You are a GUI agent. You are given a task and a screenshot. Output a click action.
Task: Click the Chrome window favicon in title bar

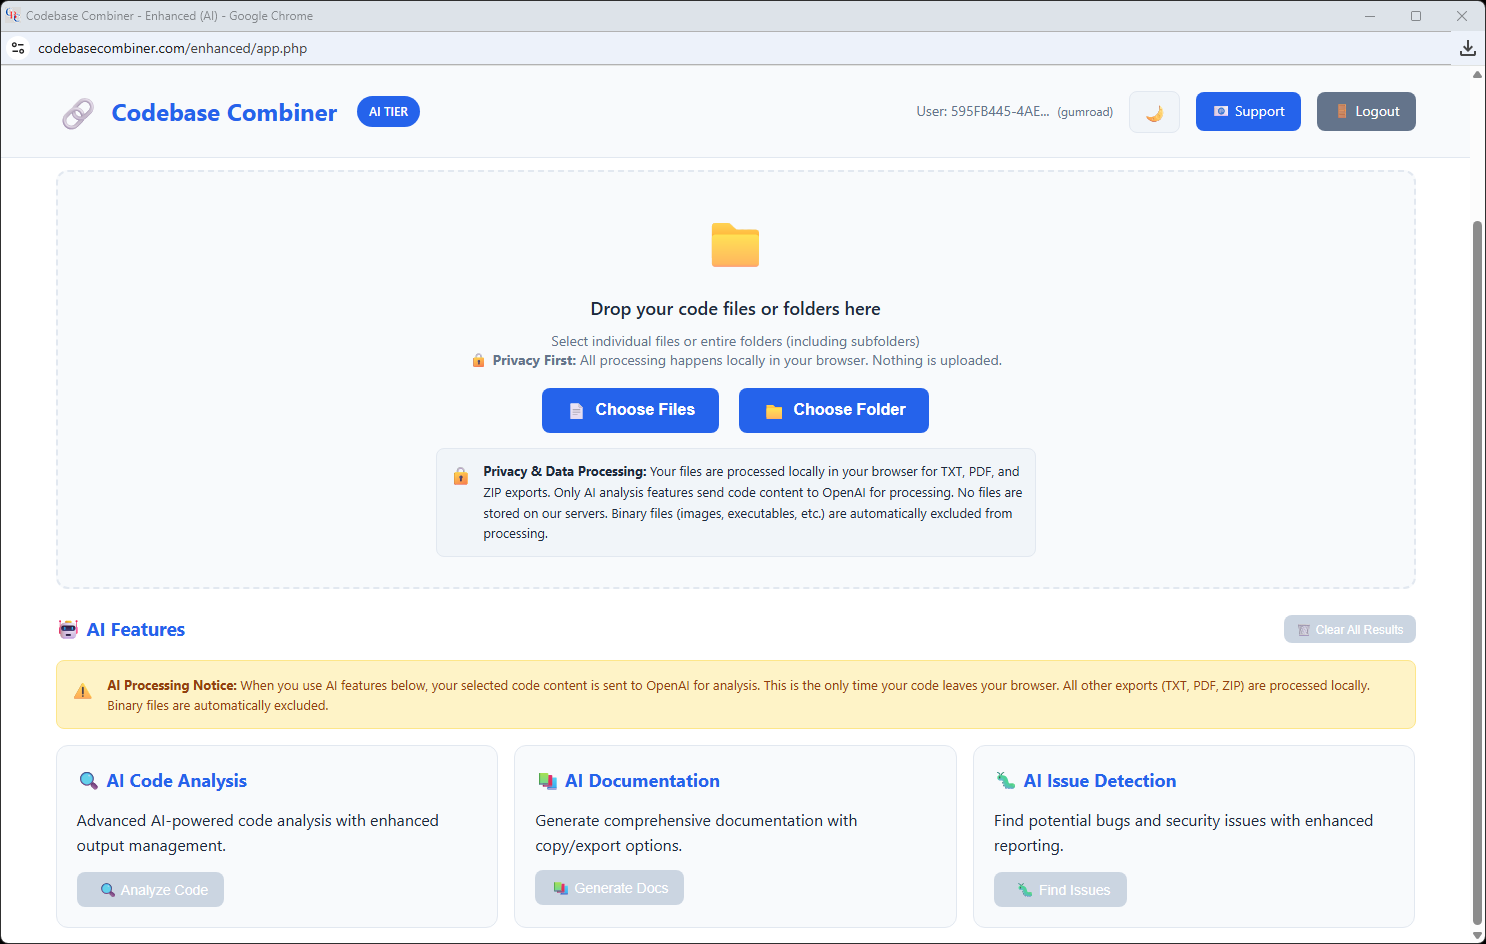tap(13, 15)
